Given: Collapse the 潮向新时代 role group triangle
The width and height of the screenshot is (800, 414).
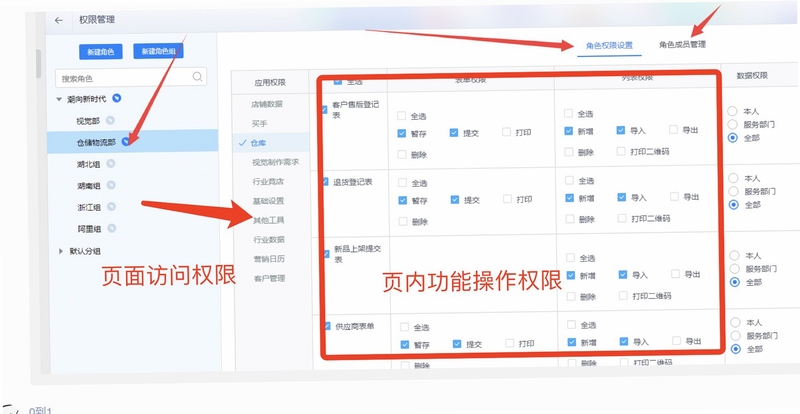Looking at the screenshot, I should [59, 99].
